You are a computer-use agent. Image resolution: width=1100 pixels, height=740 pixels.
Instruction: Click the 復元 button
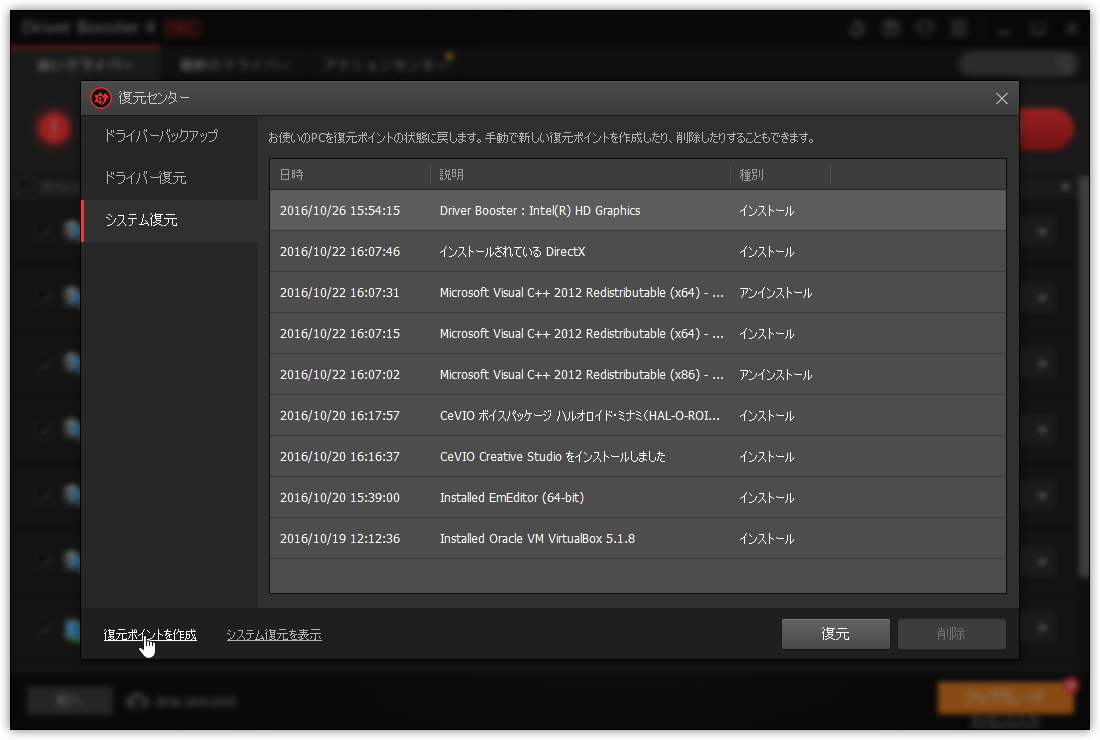point(836,634)
